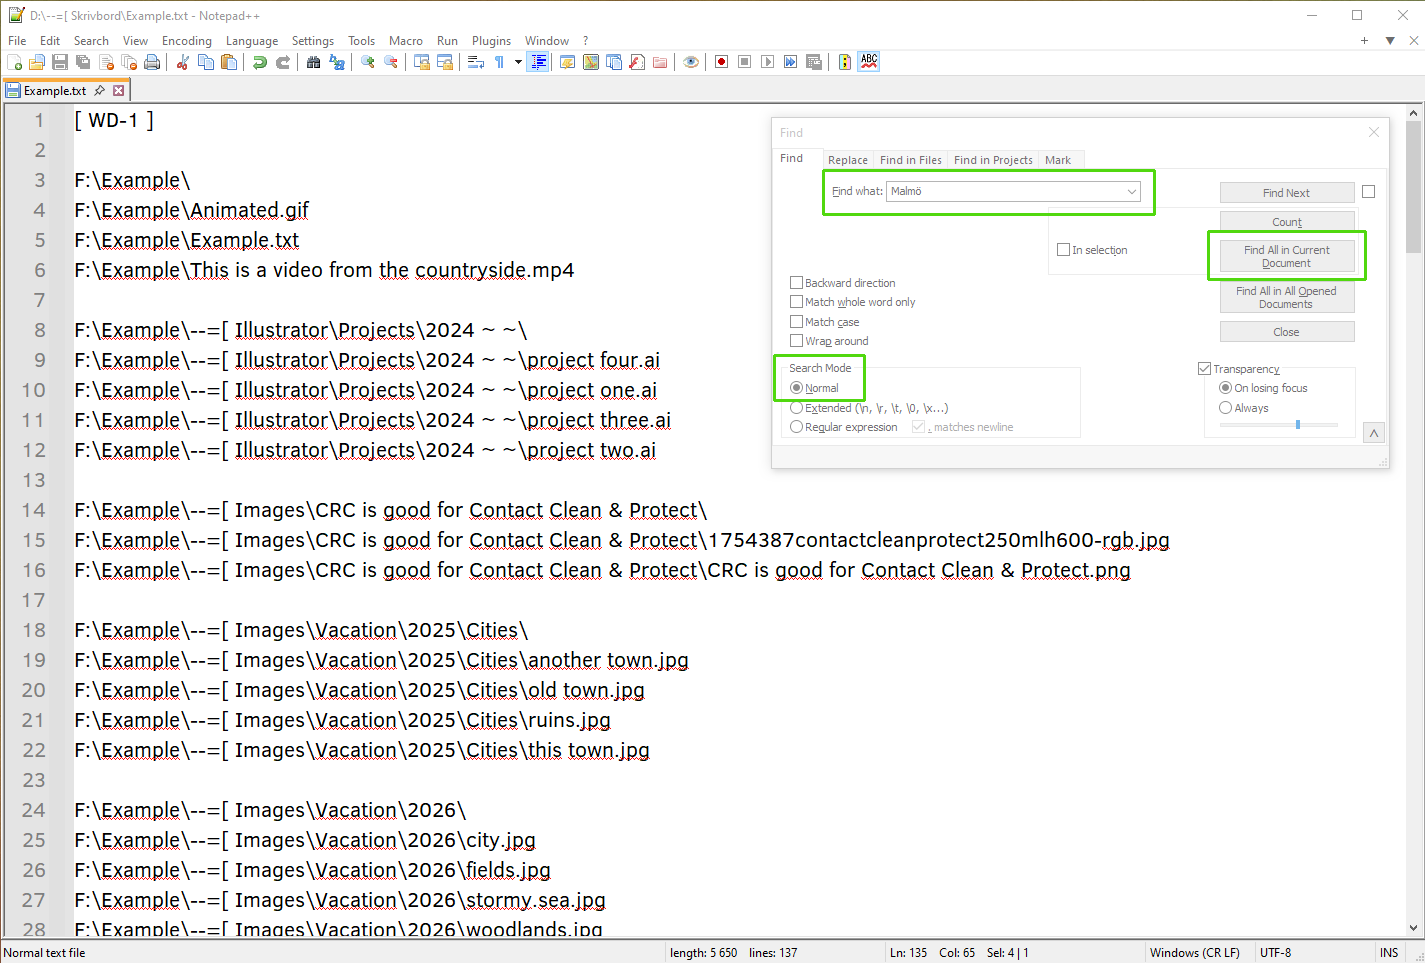
Task: Click the Count button
Action: tap(1287, 222)
